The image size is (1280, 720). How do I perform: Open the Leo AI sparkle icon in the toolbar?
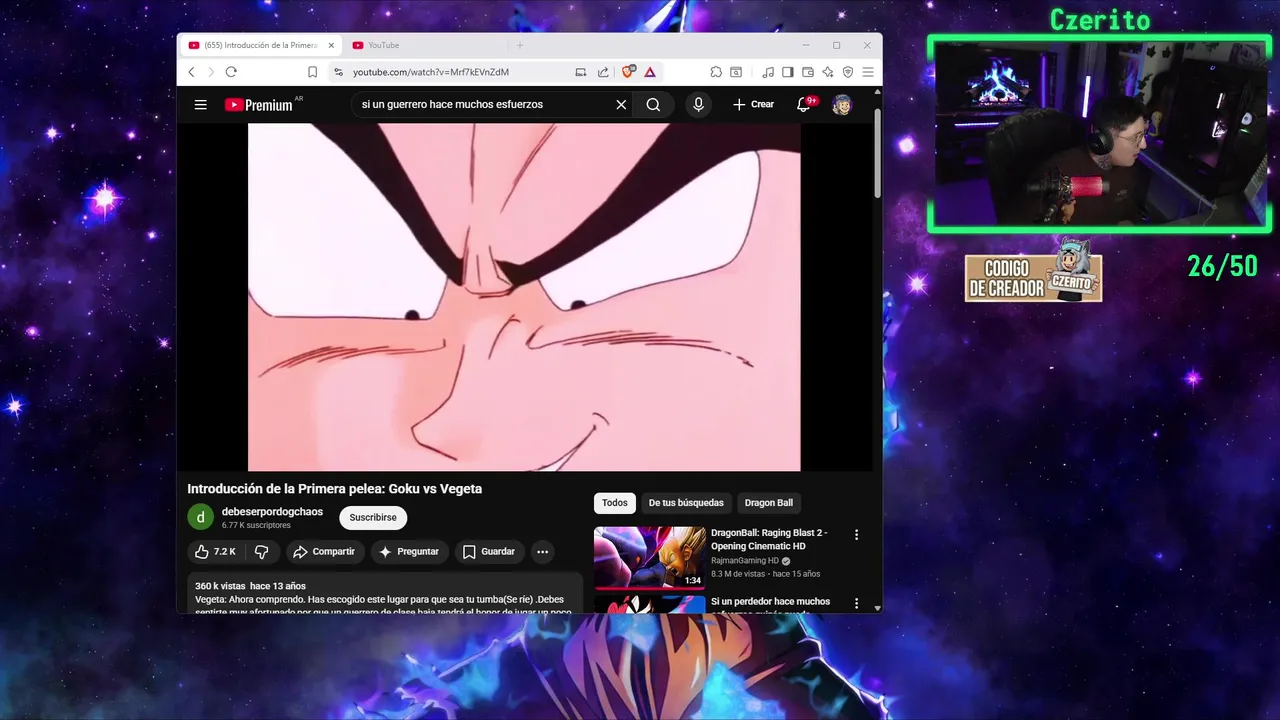[x=828, y=72]
